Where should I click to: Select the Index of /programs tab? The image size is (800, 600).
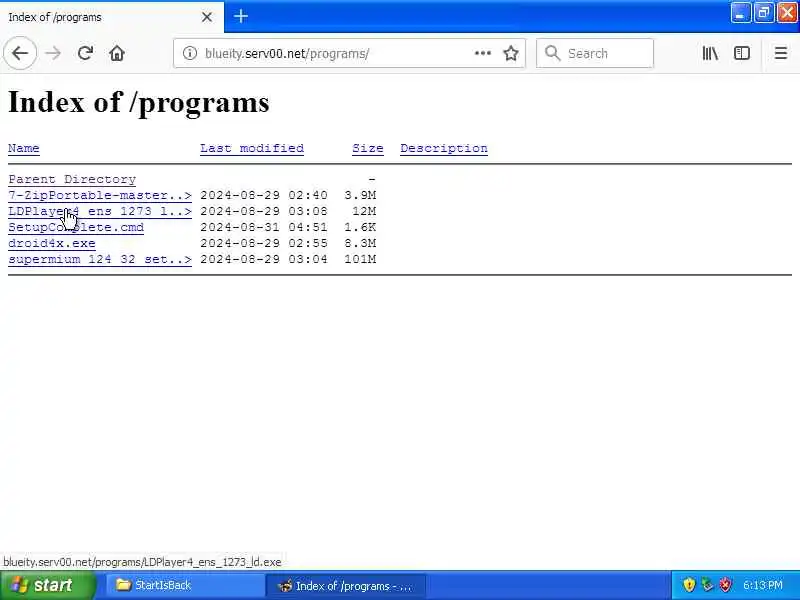[112, 17]
